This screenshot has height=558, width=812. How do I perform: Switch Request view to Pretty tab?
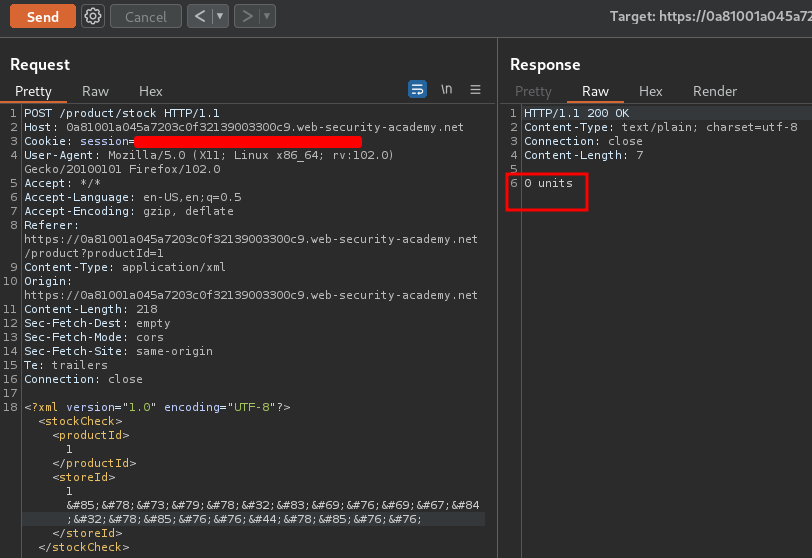tap(33, 92)
